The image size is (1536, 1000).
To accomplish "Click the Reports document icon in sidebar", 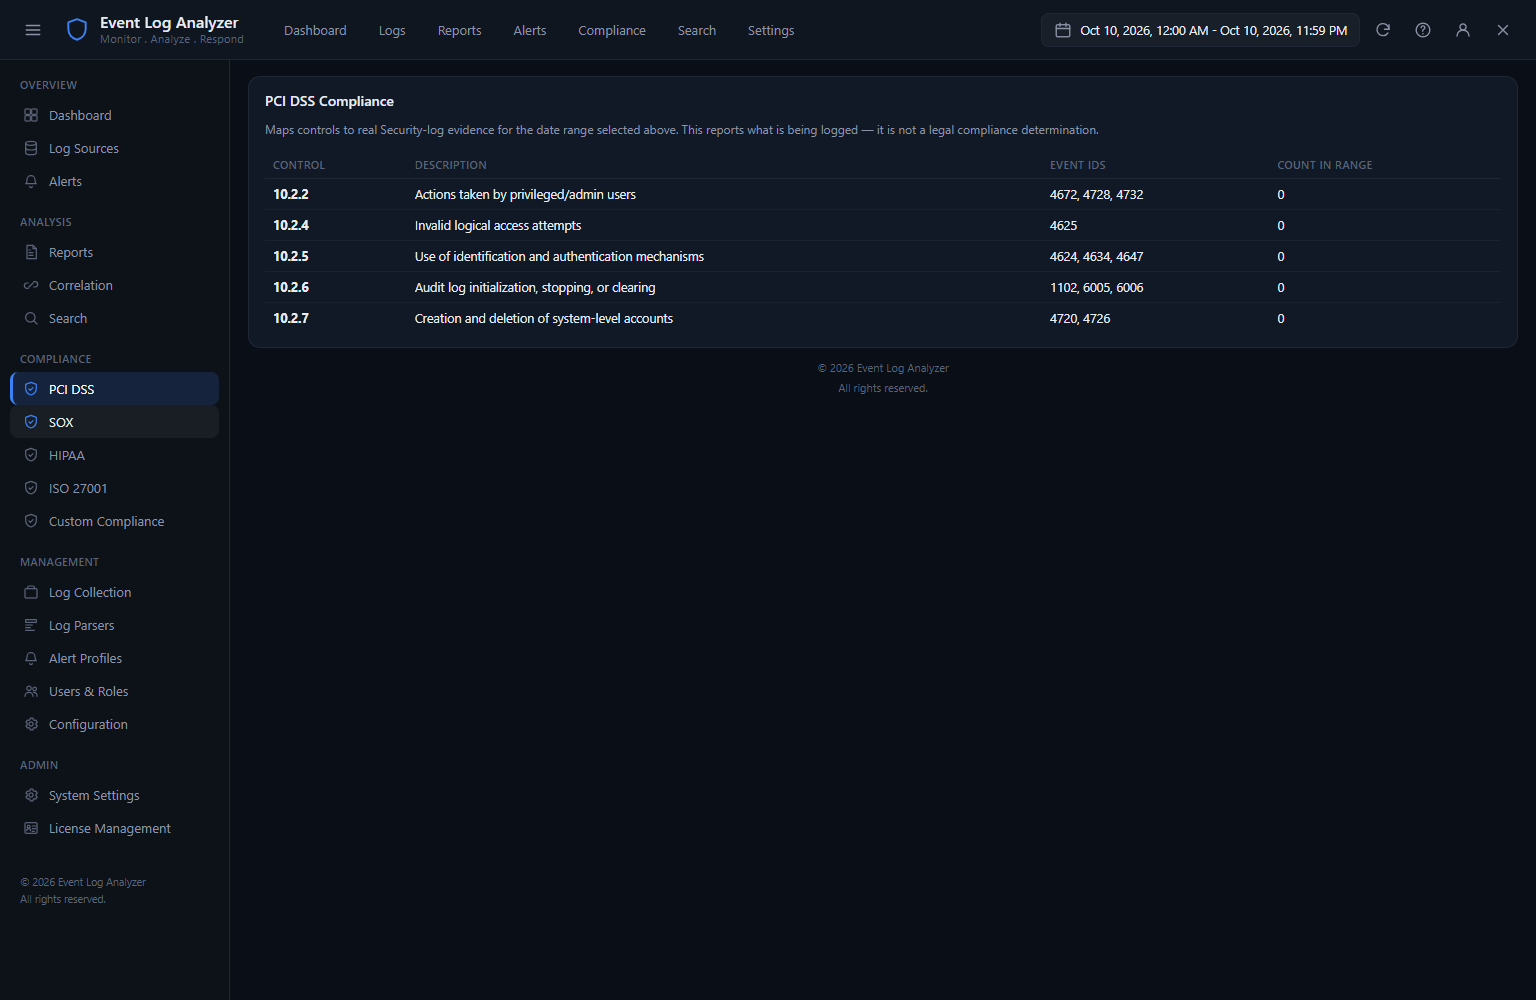I will click(x=31, y=252).
